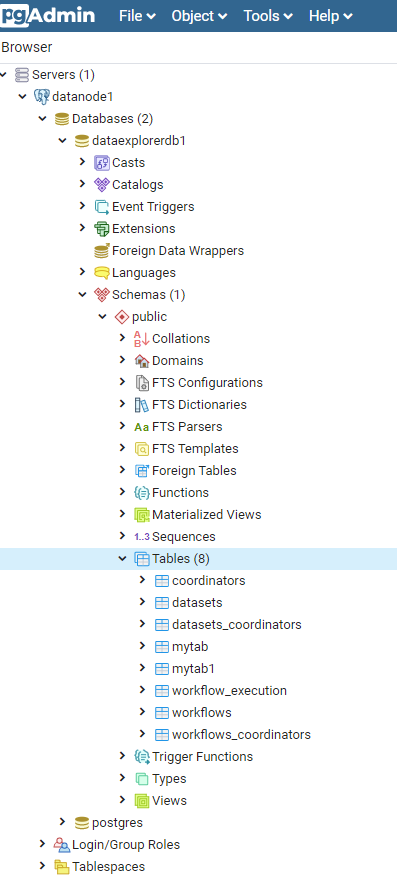Viewport: 397px width, 879px height.
Task: Click the Extensions node icon
Action: [101, 229]
